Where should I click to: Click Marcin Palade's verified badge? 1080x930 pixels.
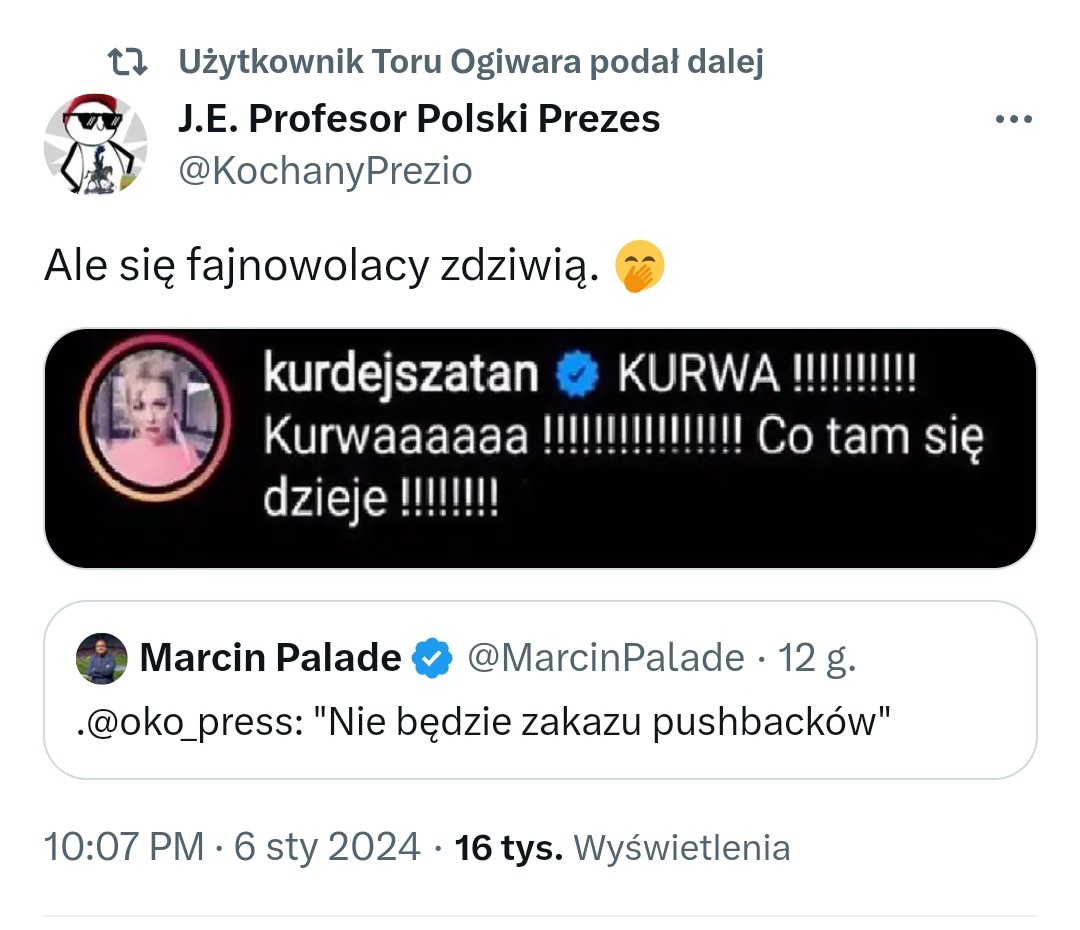pos(432,657)
